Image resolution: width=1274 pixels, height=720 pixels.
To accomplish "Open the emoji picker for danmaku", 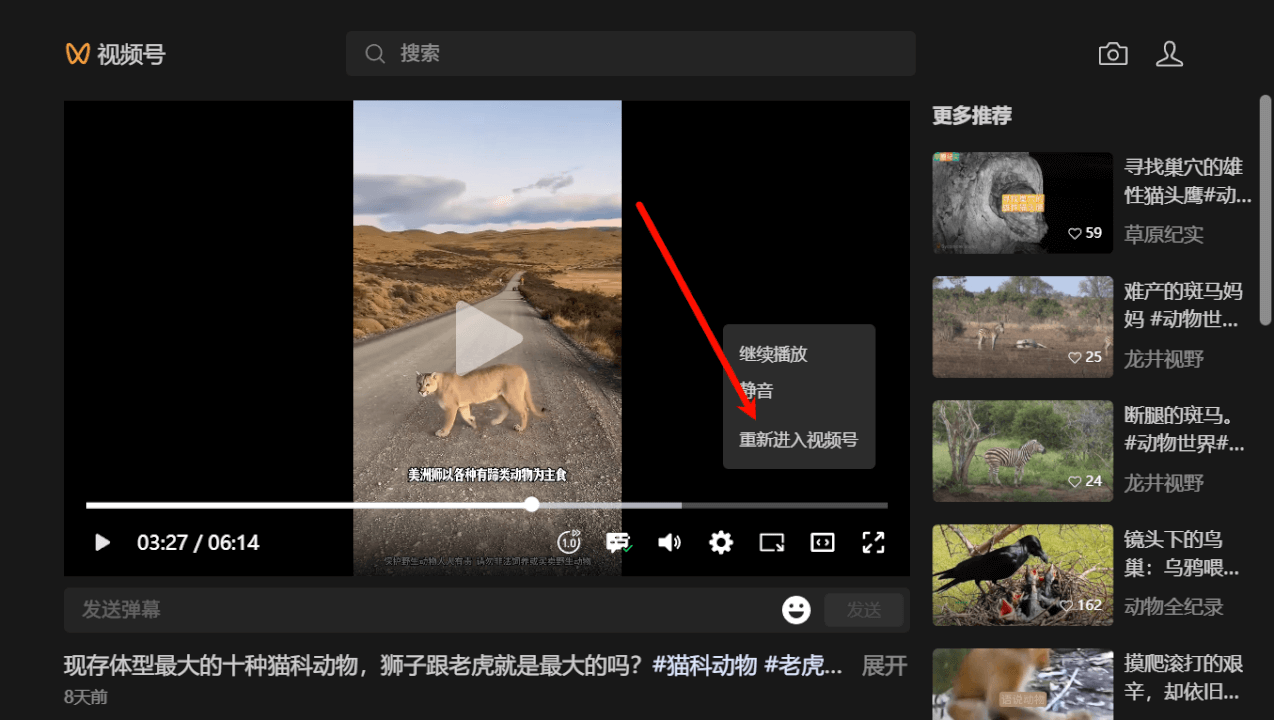I will coord(796,610).
